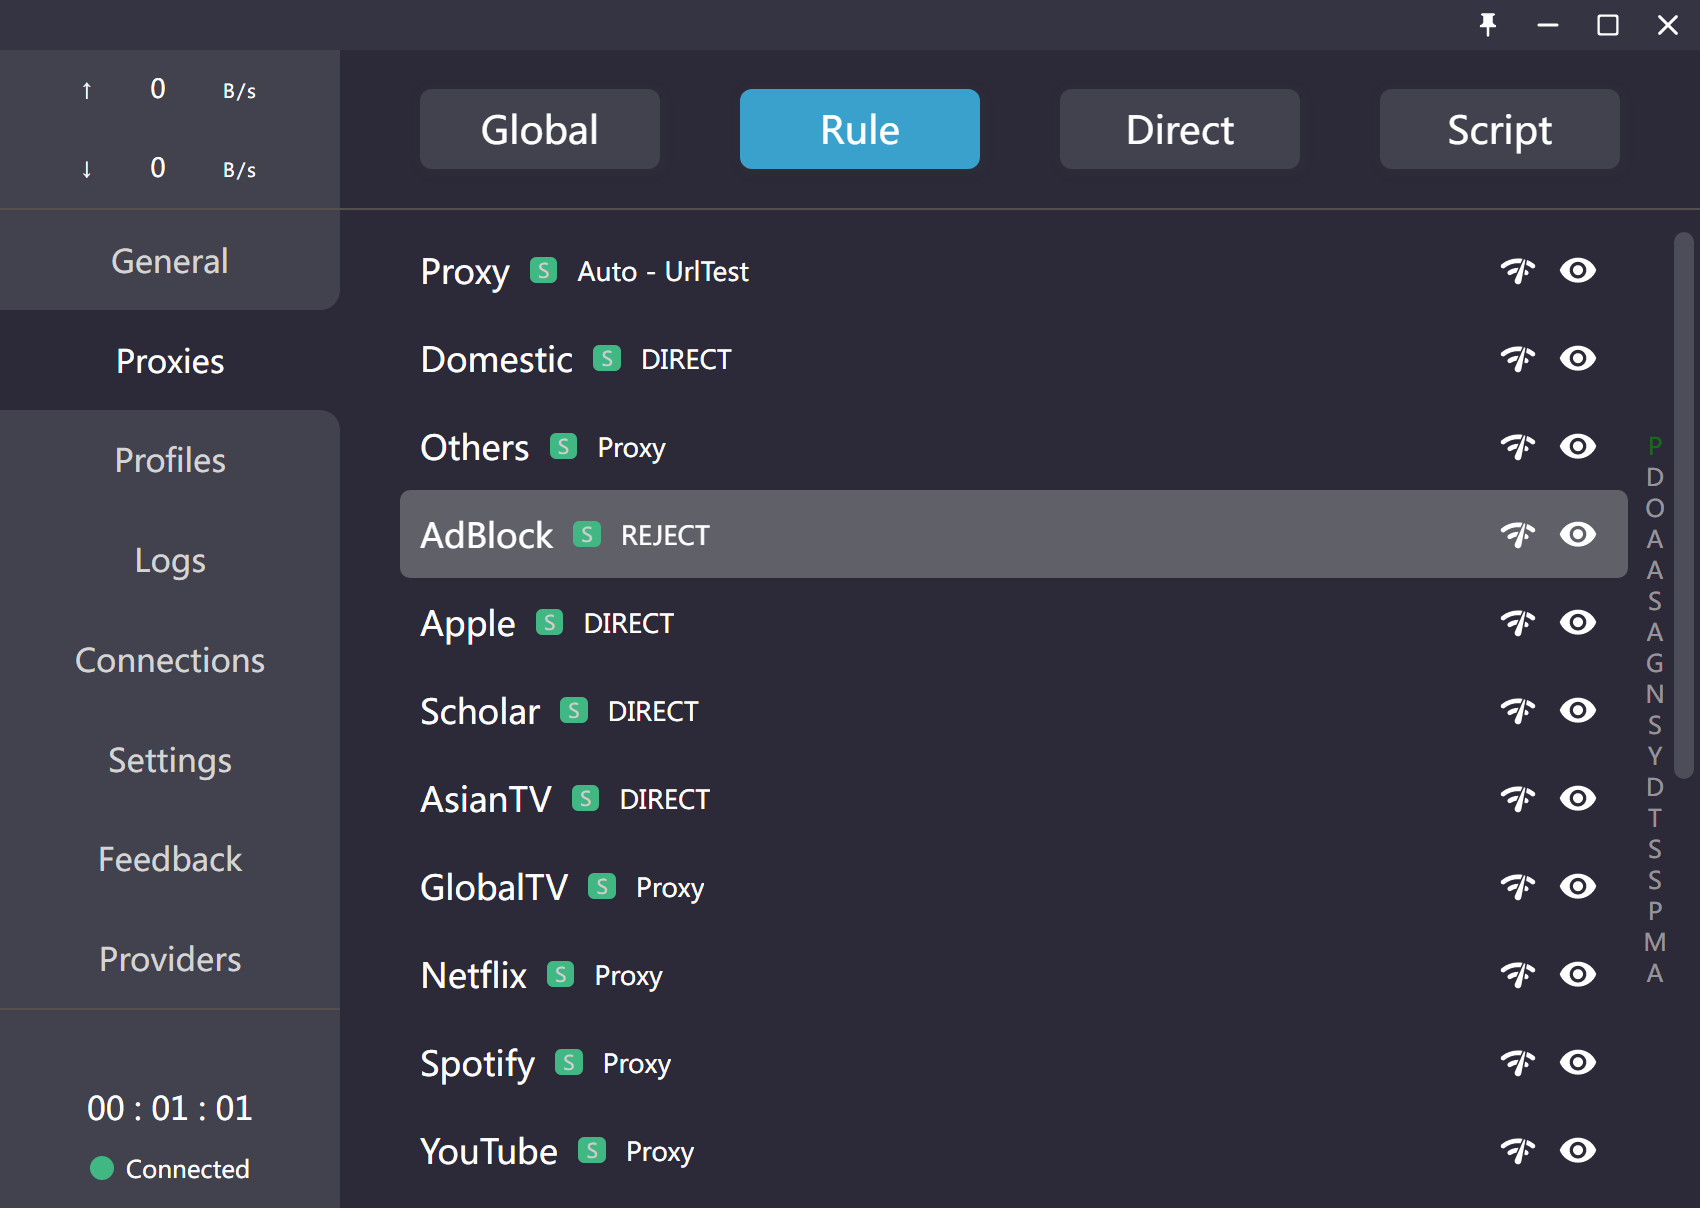Click the vertical scrollbar thumb
This screenshot has height=1208, width=1700.
(1684, 505)
